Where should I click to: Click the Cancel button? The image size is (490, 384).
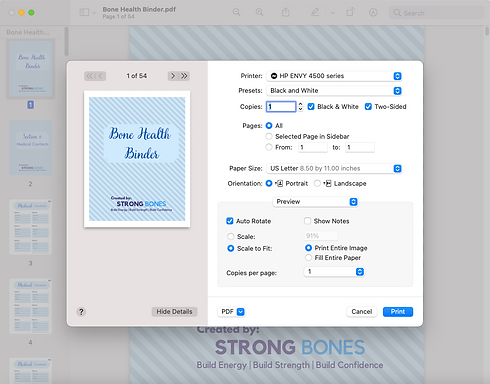click(x=362, y=312)
